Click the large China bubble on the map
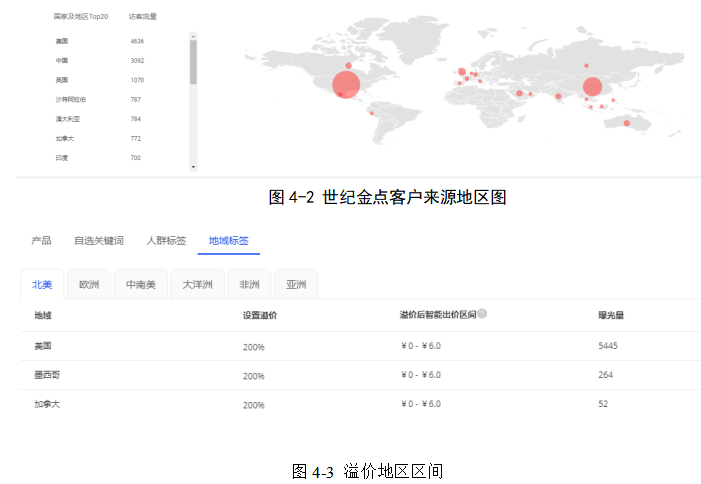Image resolution: width=701 pixels, height=484 pixels. (x=592, y=87)
